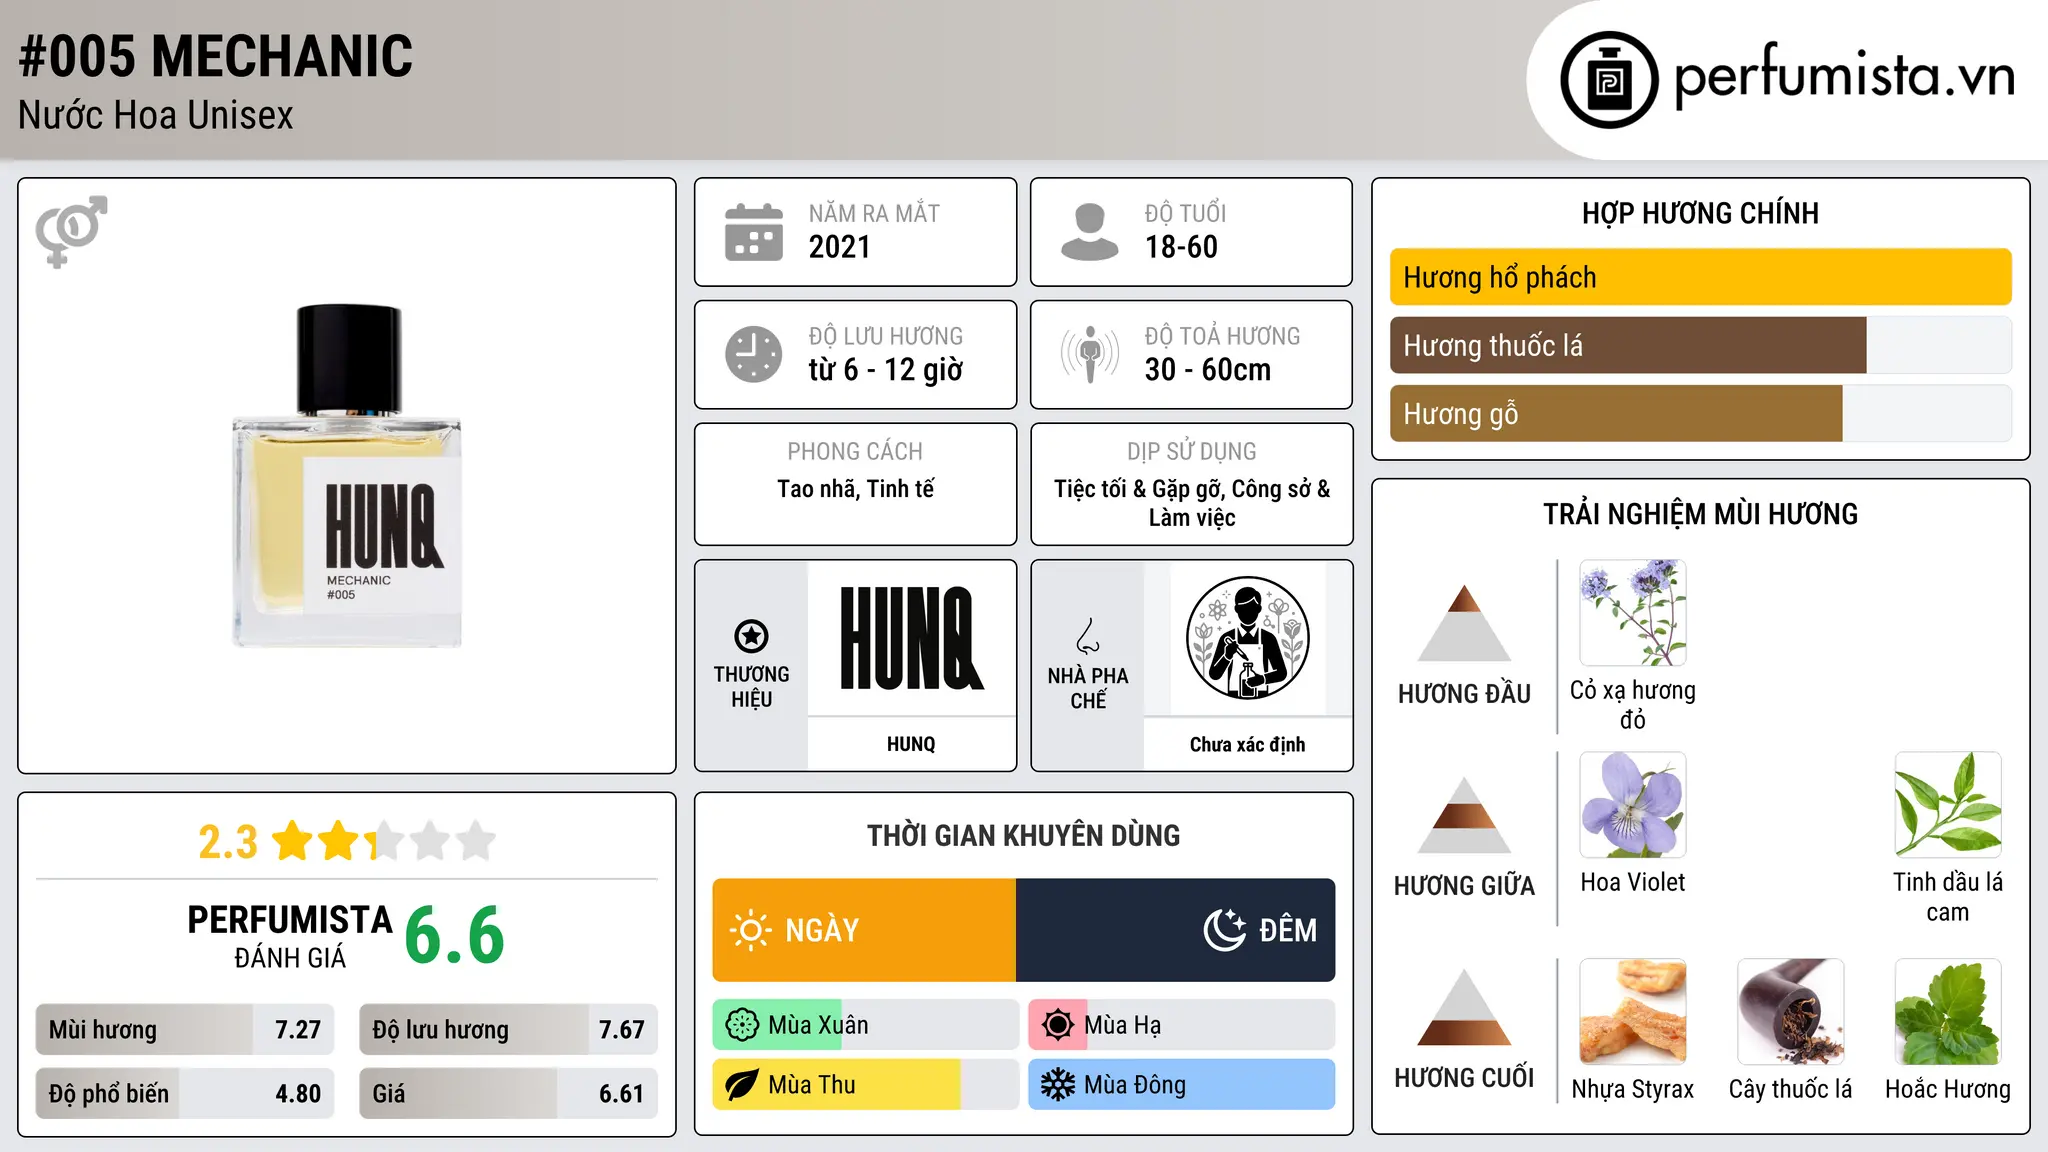Click the 2.3 rating number

pos(228,842)
